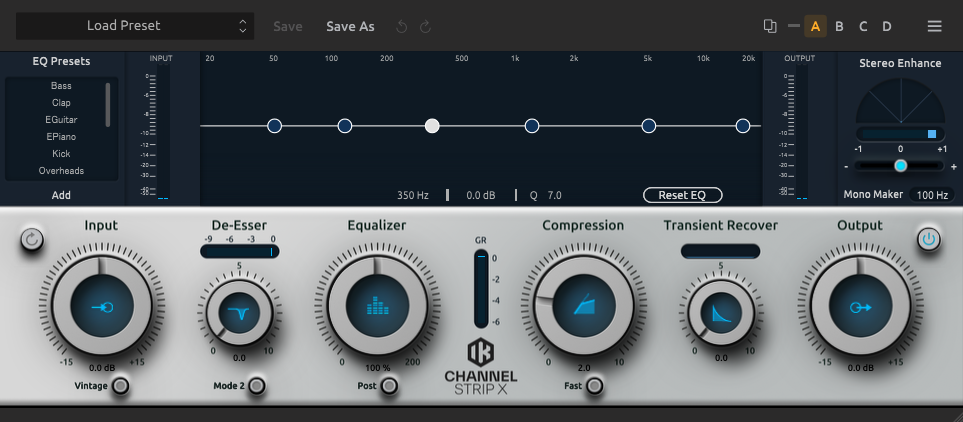The height and width of the screenshot is (422, 963).
Task: Select the Kick EQ preset
Action: point(61,154)
